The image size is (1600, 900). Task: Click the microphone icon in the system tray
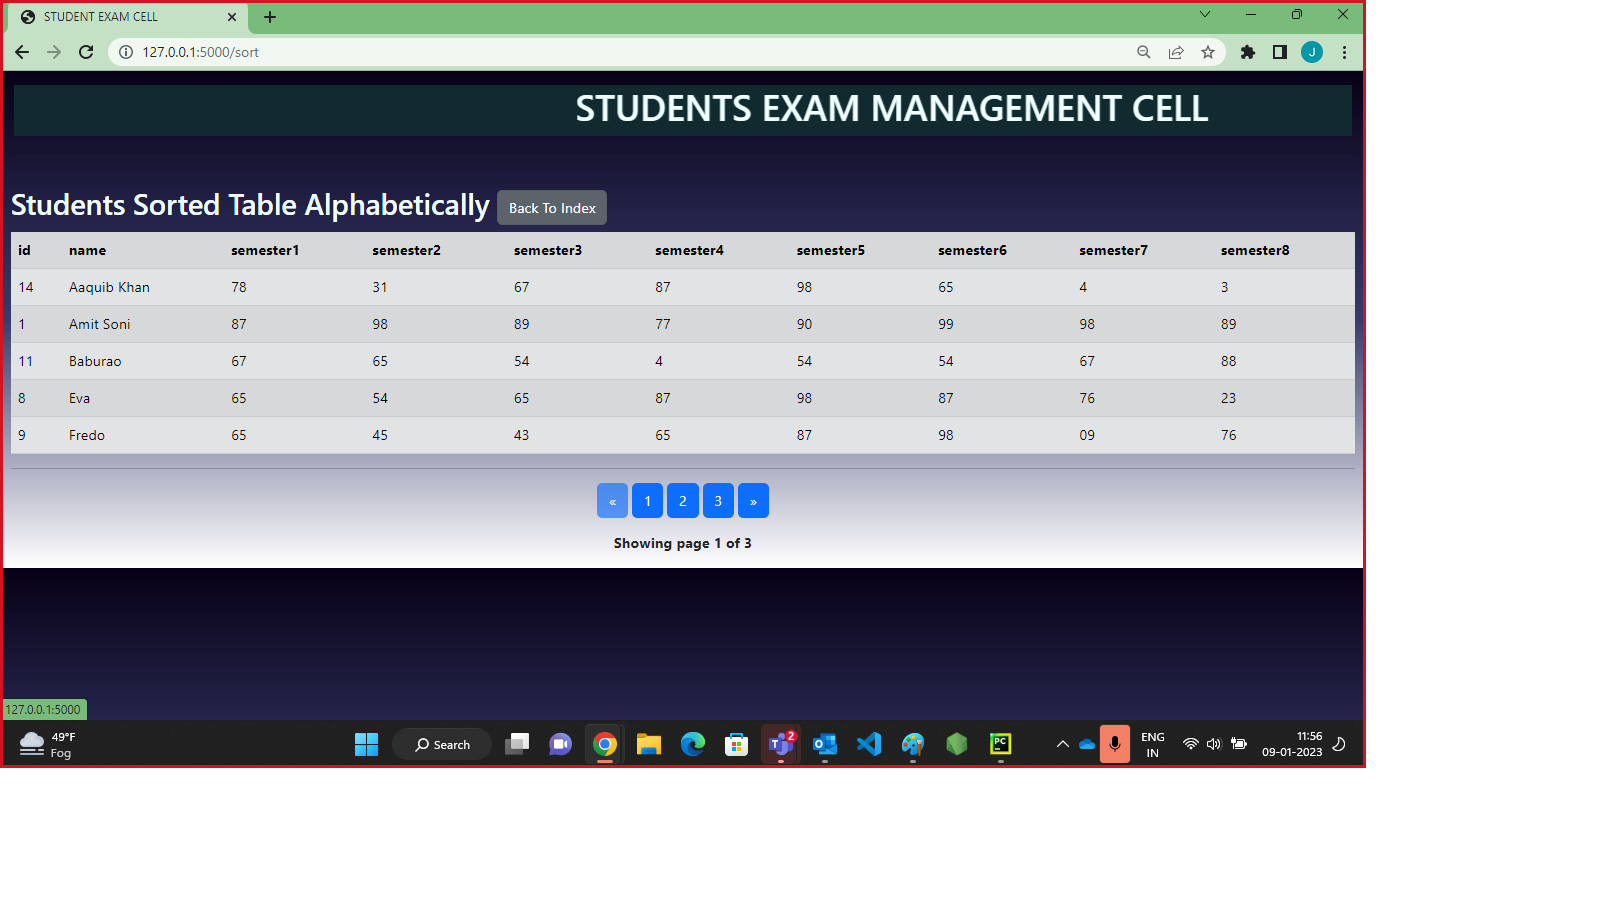tap(1114, 744)
